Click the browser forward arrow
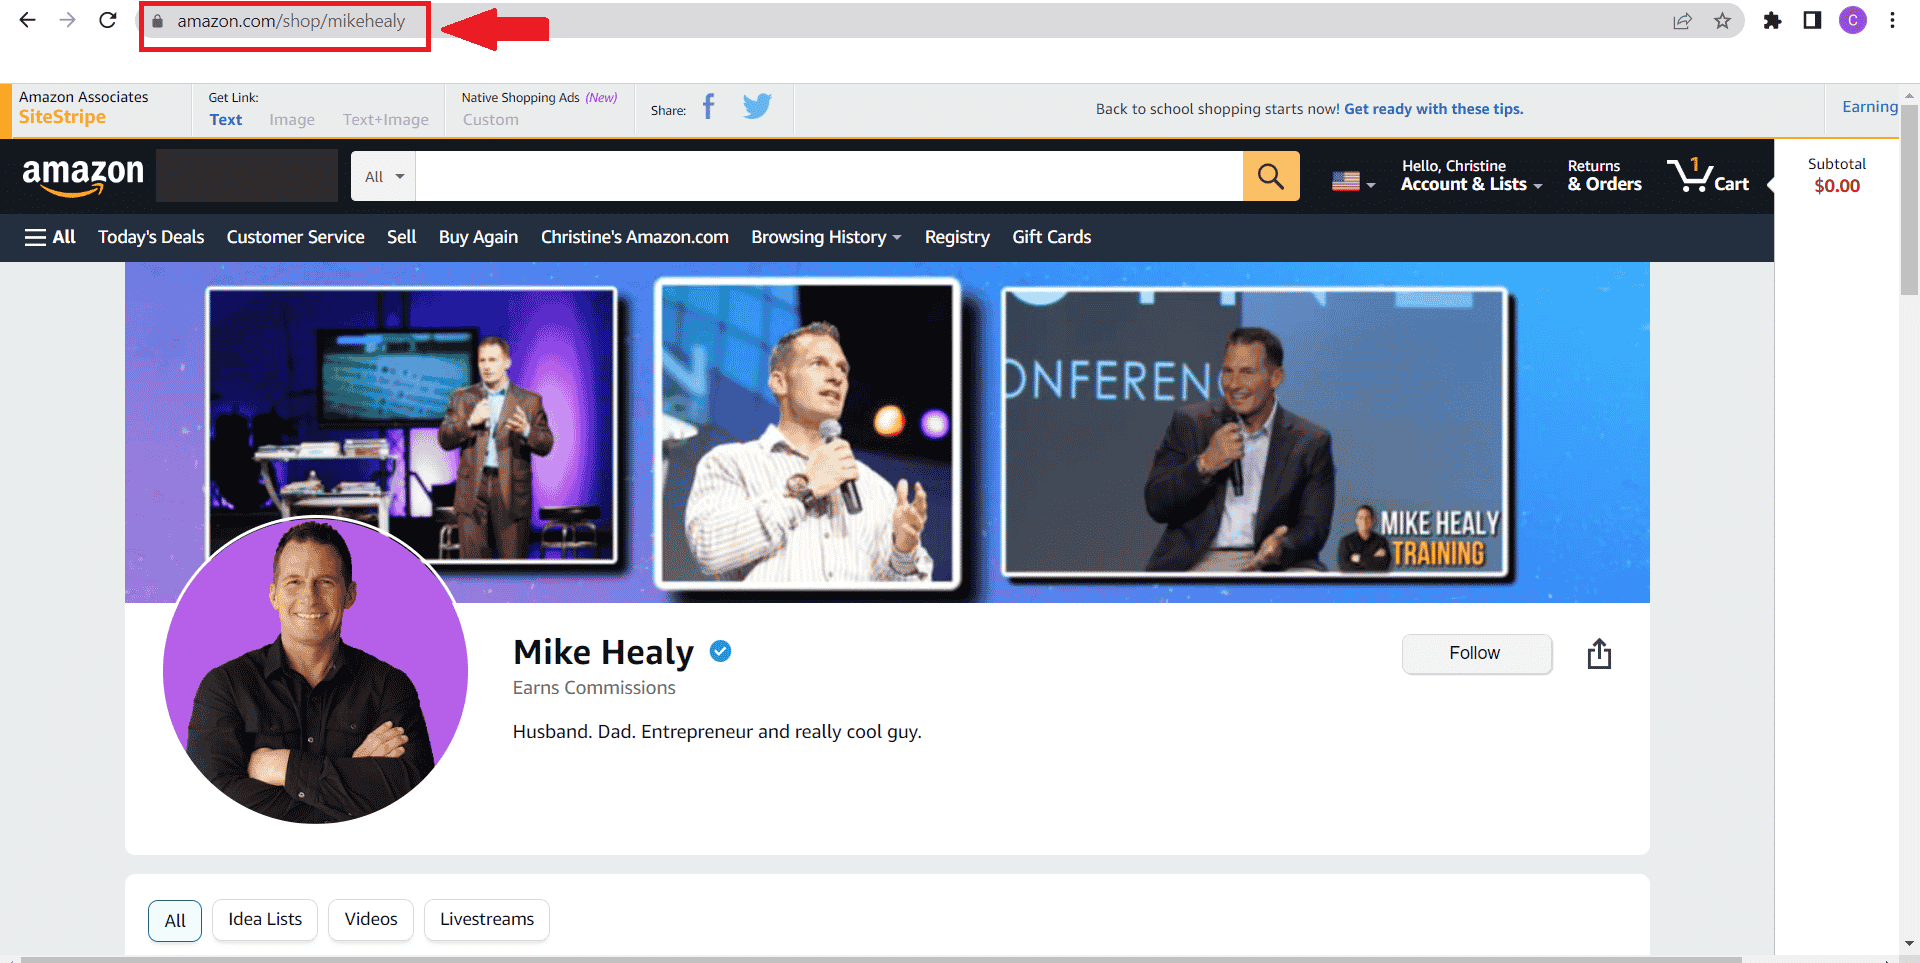 (67, 20)
